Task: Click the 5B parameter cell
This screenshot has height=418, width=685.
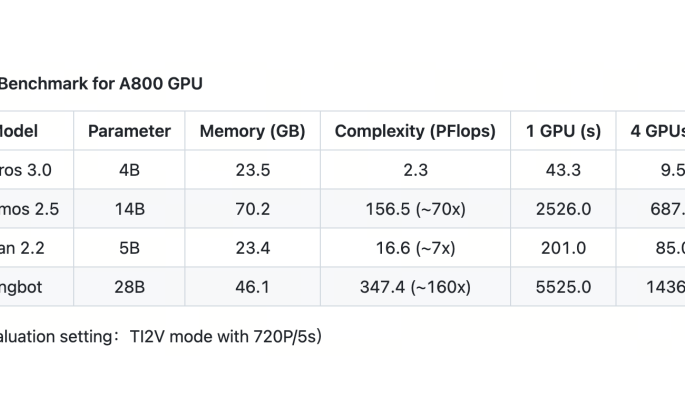Action: [x=129, y=248]
